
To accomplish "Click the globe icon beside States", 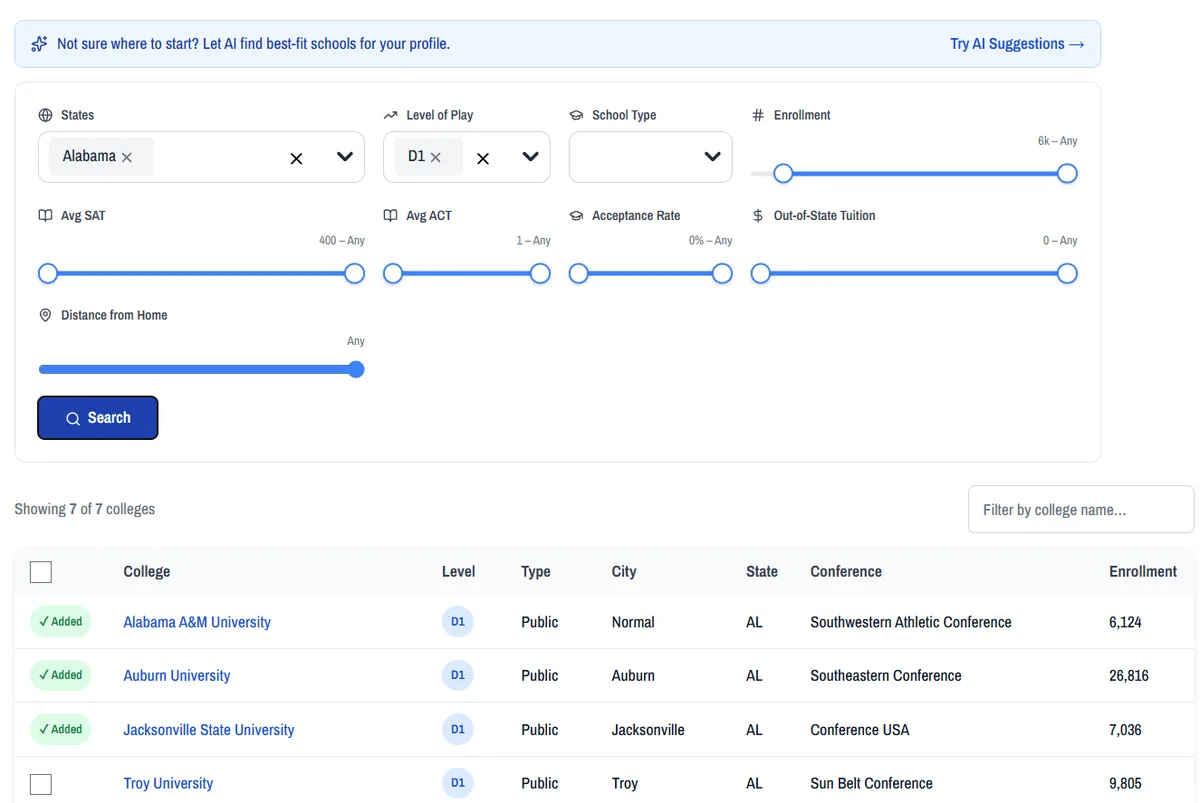I will click(x=45, y=115).
